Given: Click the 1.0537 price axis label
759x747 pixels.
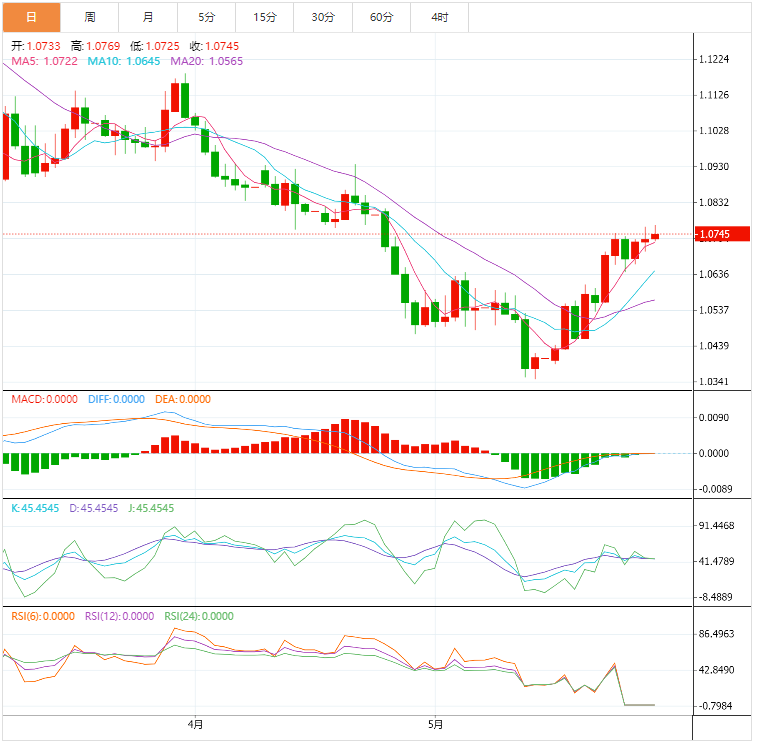Looking at the screenshot, I should pos(714,310).
